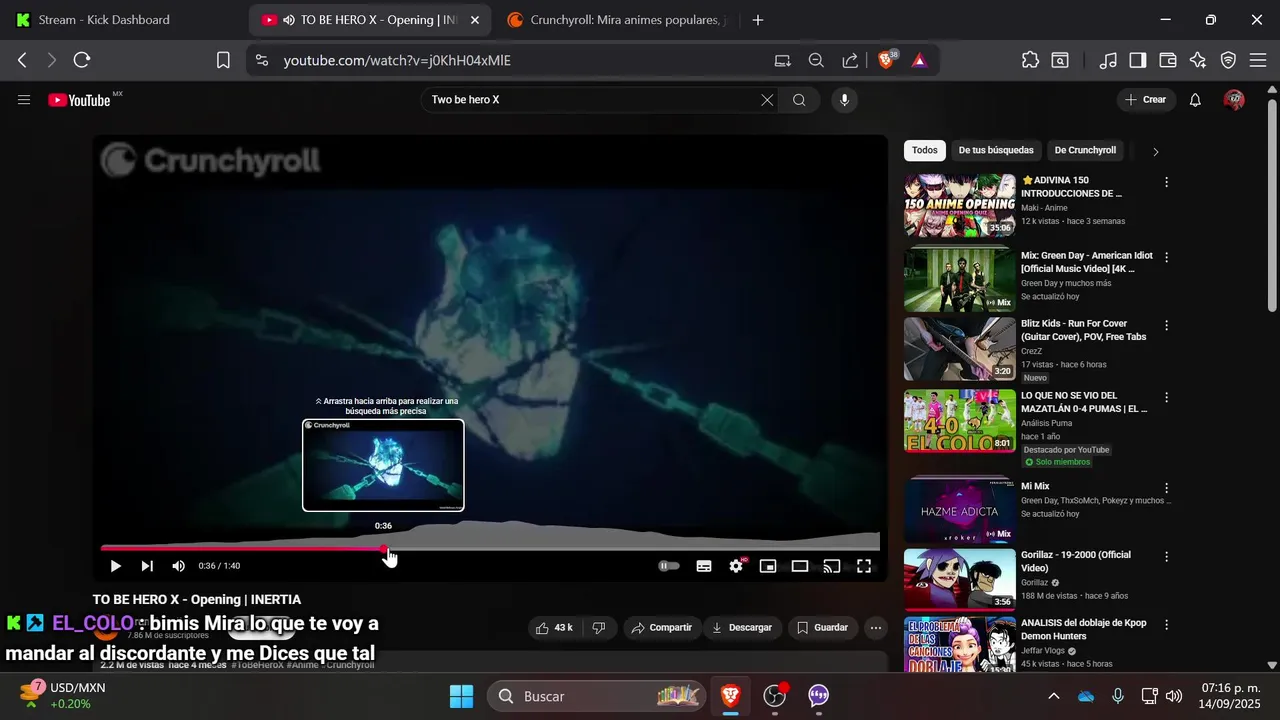
Task: Enter full screen mode
Action: 864,566
